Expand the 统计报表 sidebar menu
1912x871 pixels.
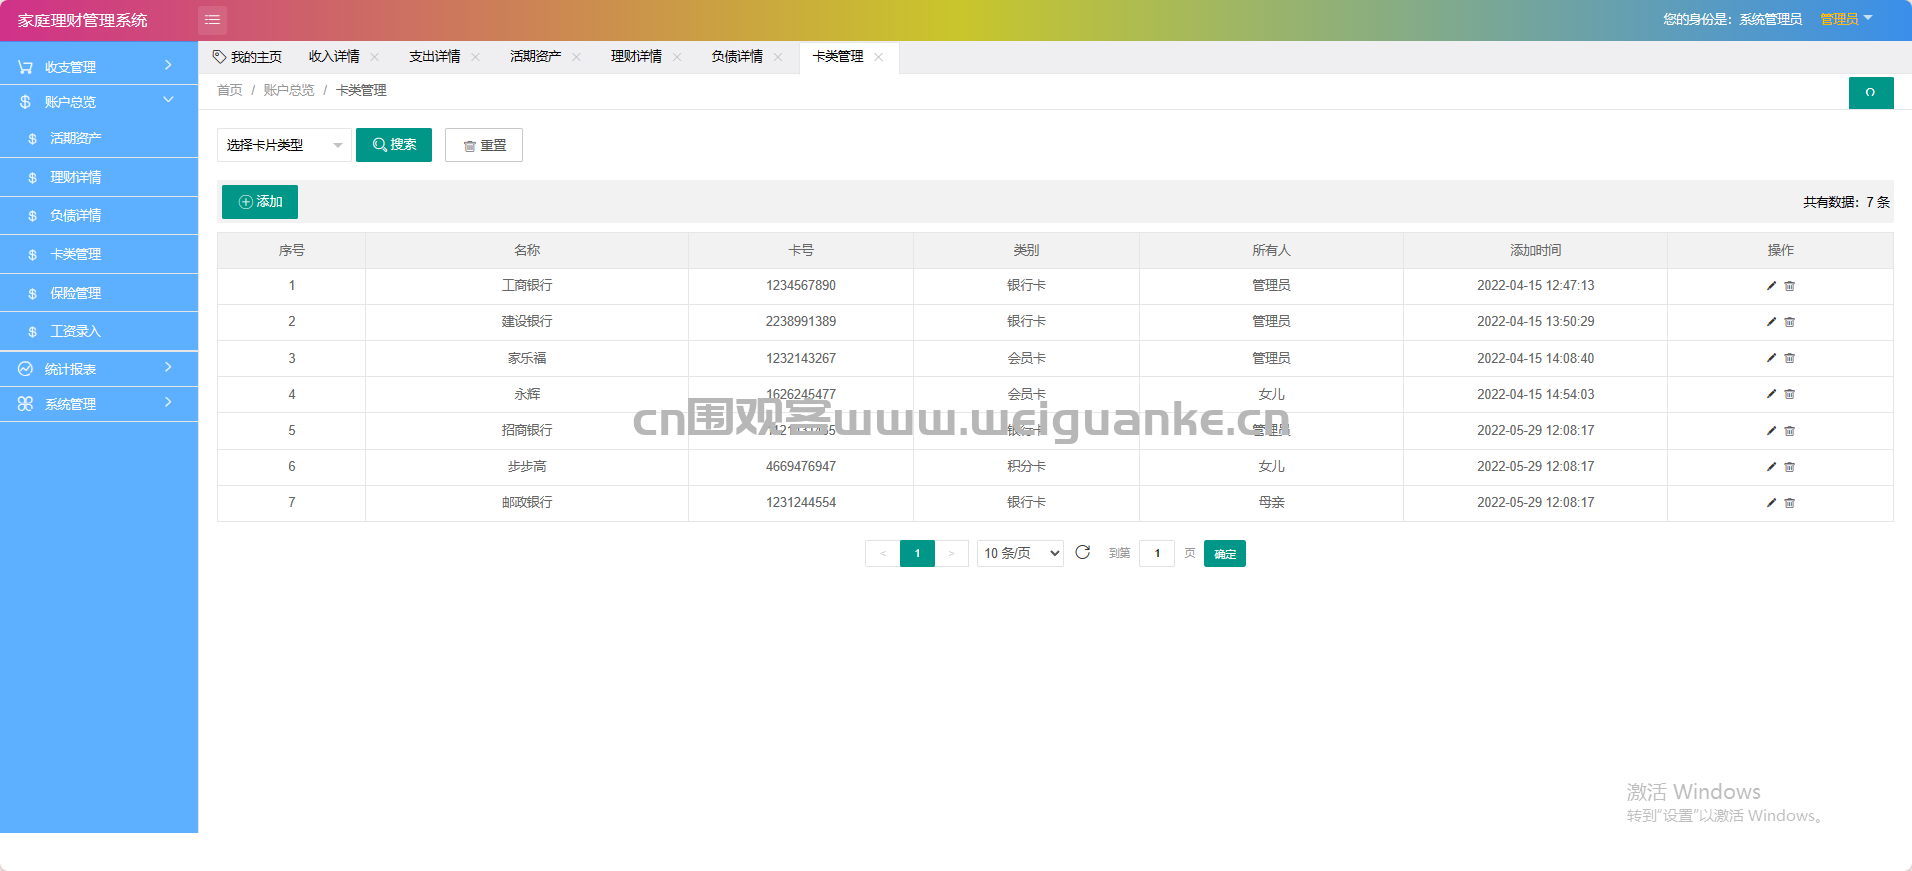pyautogui.click(x=99, y=369)
